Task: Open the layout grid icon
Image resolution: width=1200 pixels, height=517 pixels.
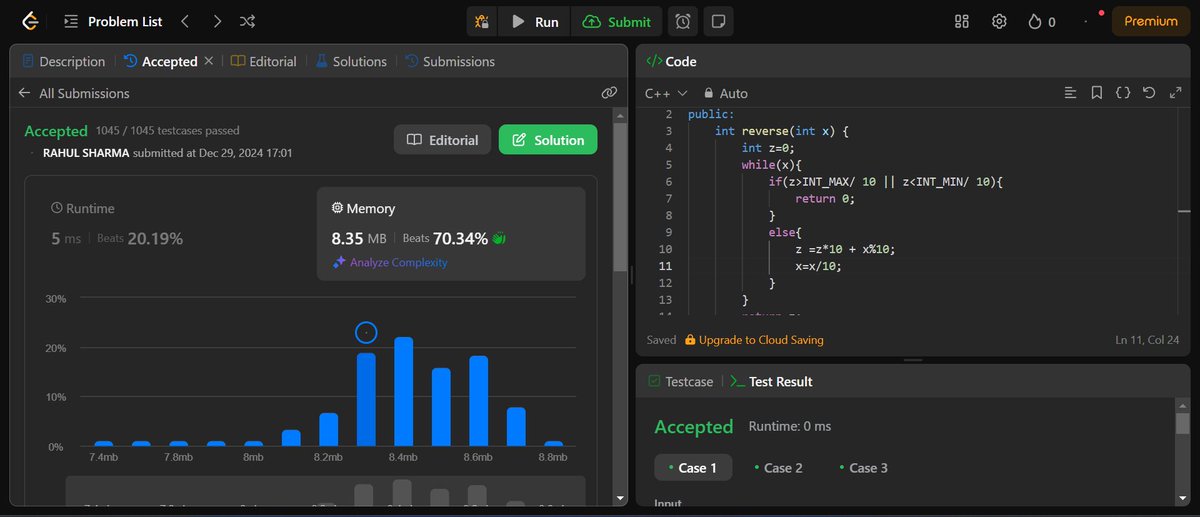Action: pyautogui.click(x=962, y=21)
